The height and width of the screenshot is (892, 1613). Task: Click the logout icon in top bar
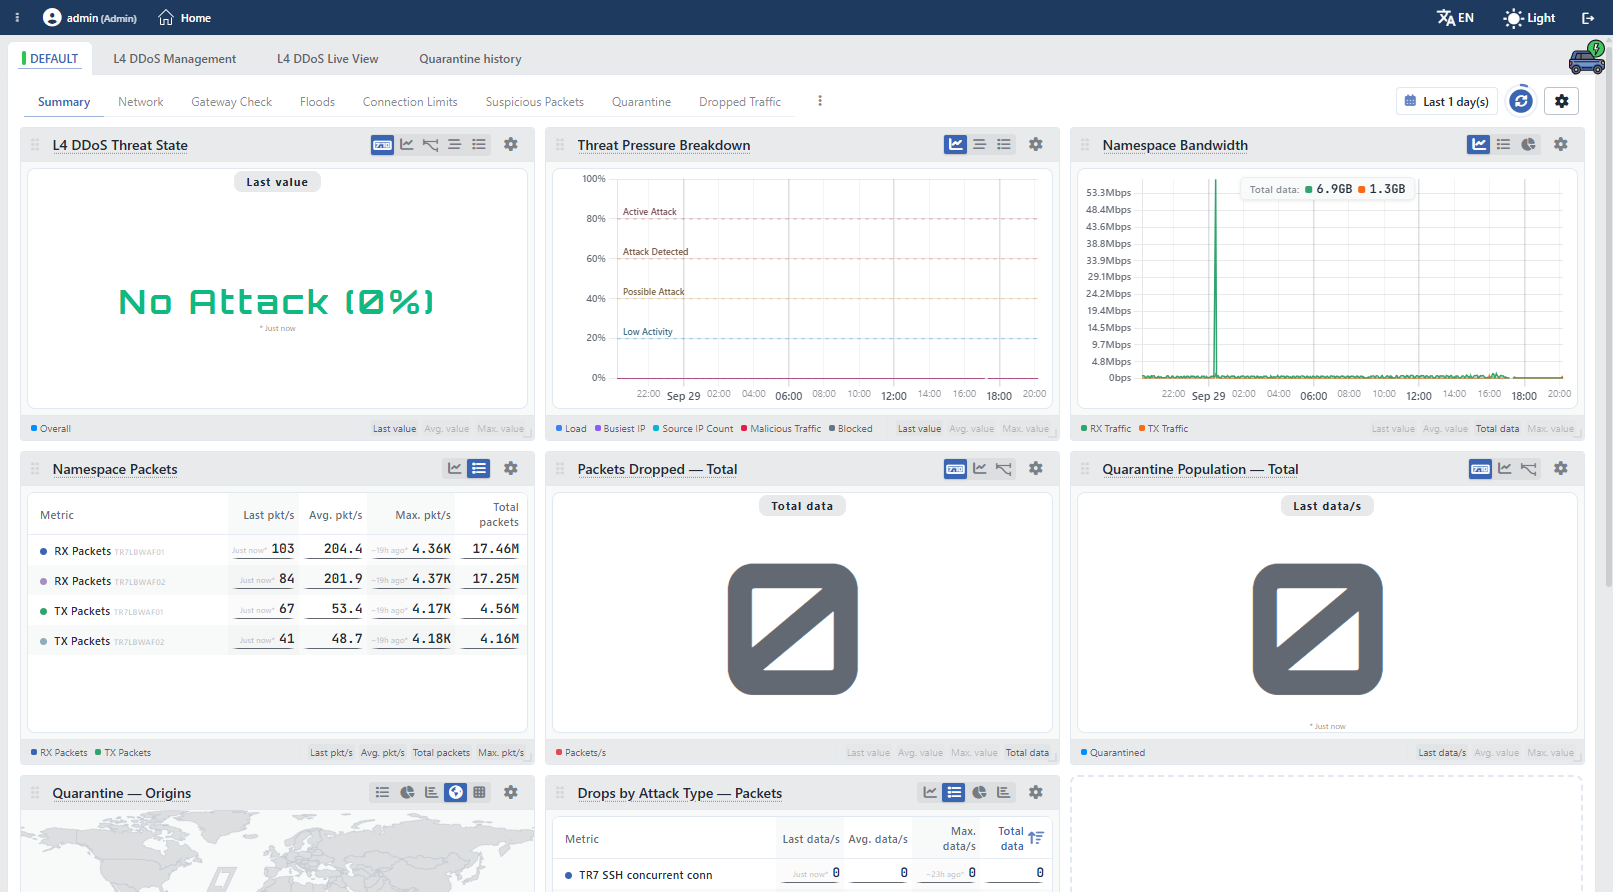pos(1588,18)
